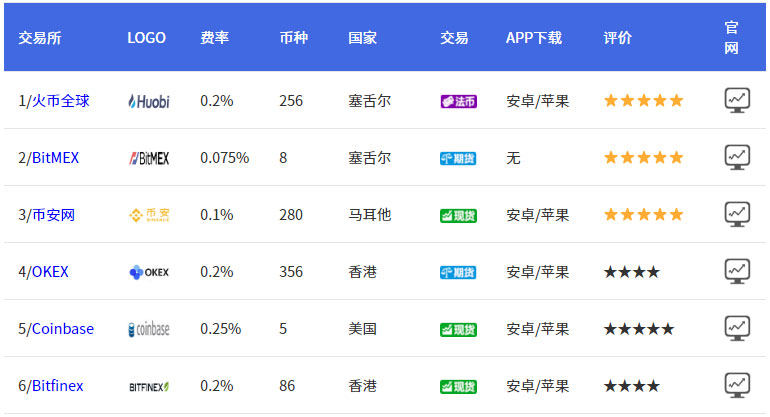Viewport: 770px width, 417px height.
Task: Open the Coinbase exchange link
Action: [x=62, y=329]
